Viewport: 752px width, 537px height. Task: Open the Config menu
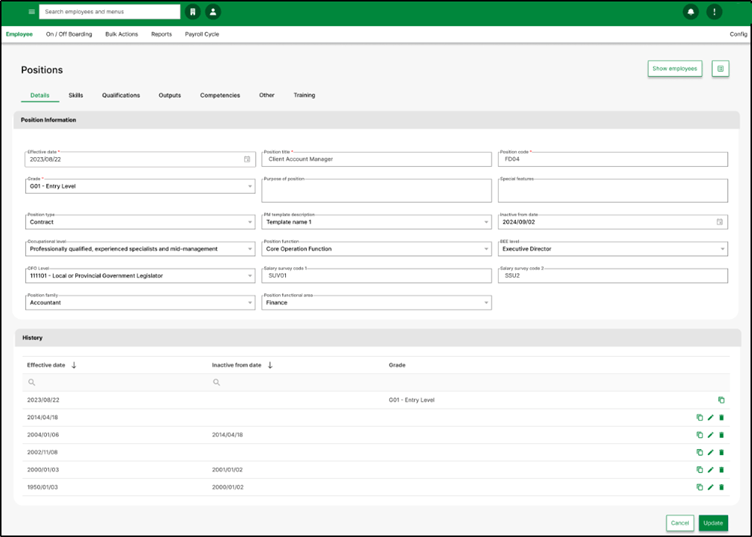coord(739,34)
